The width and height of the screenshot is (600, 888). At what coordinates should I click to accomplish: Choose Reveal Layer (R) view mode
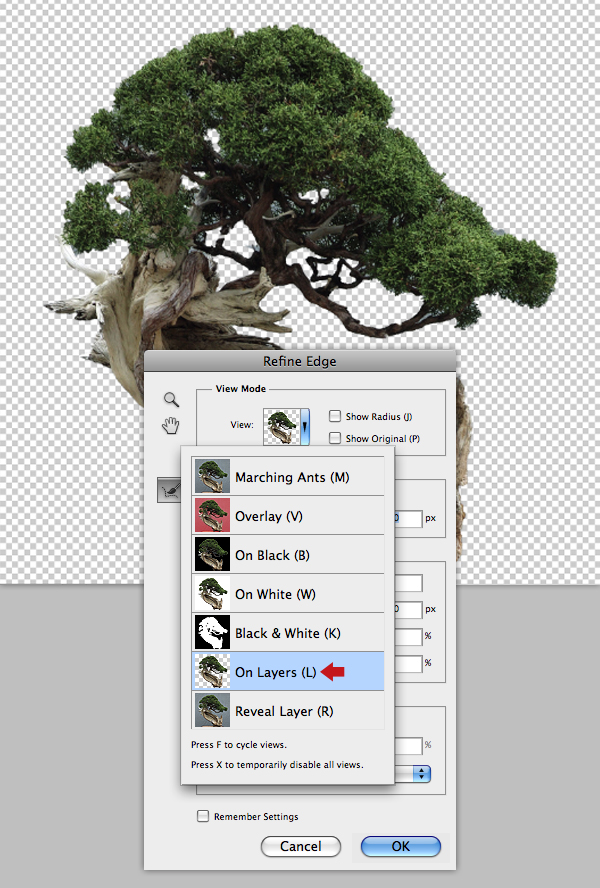(x=288, y=710)
